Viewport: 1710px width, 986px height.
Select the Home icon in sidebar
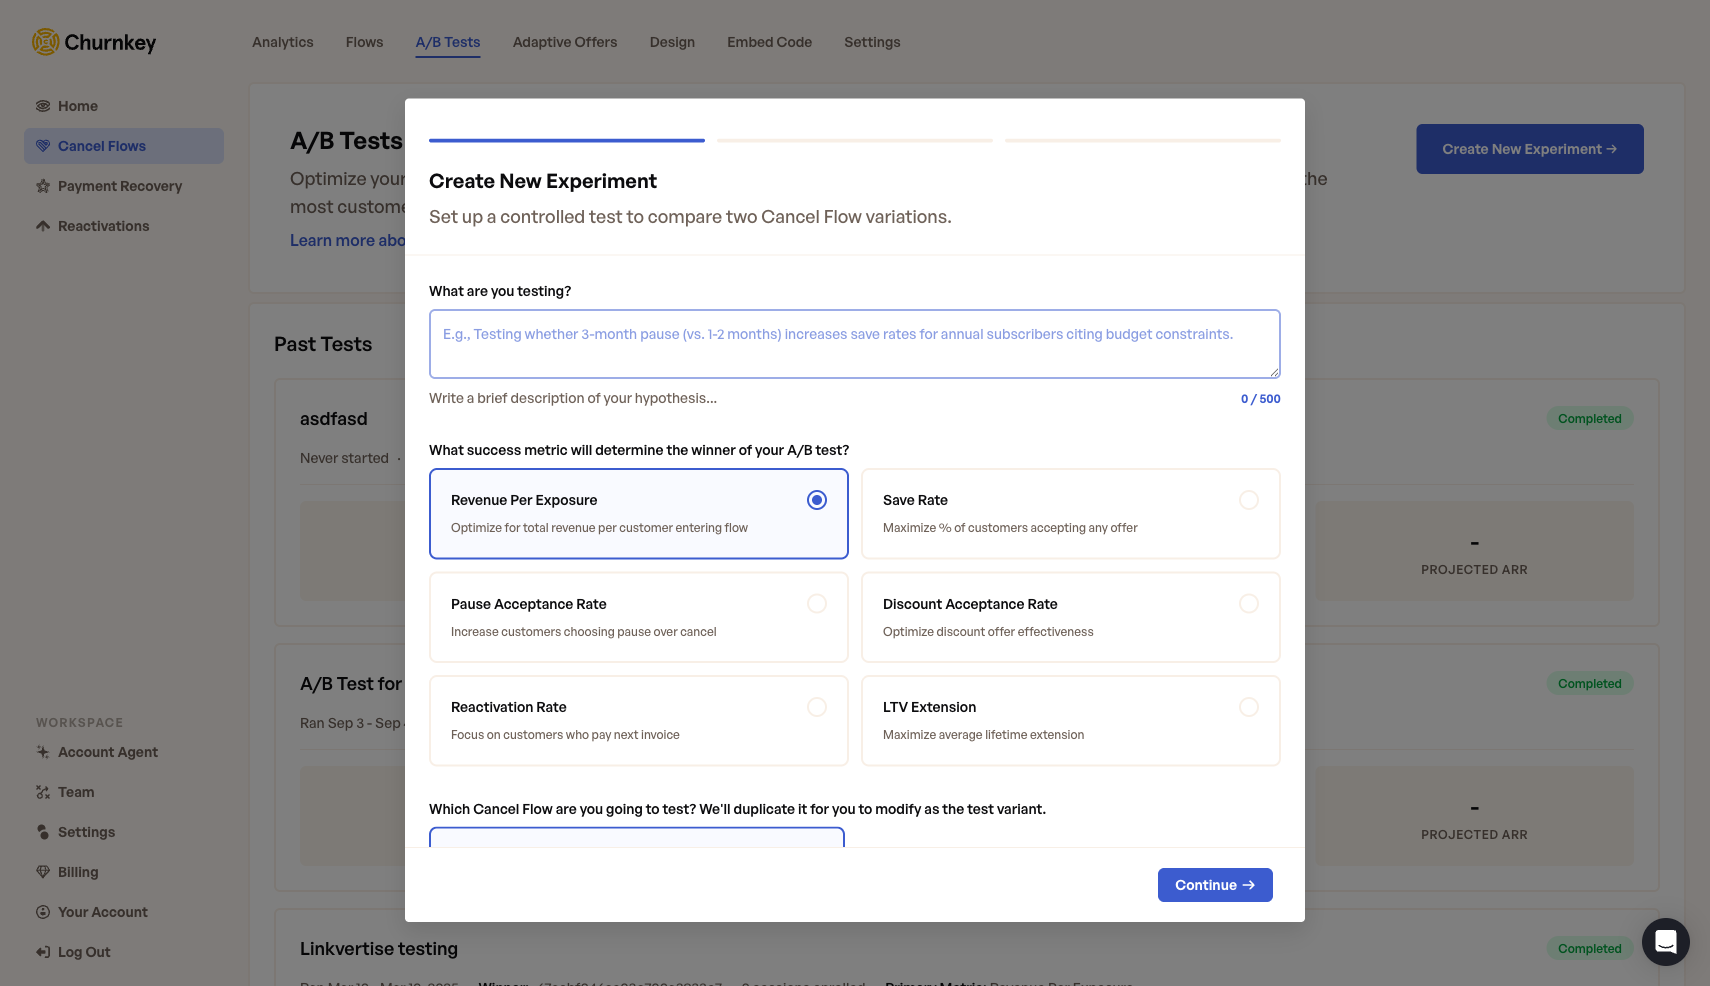[42, 105]
